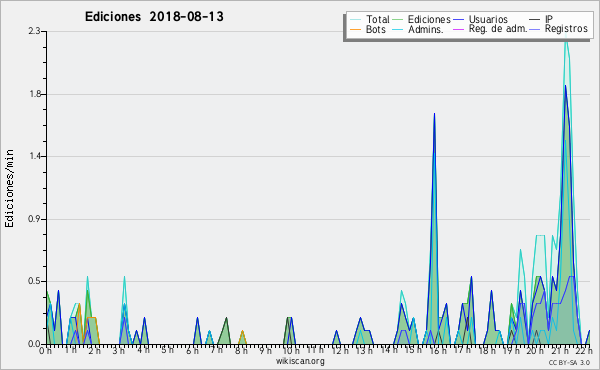Image resolution: width=600 pixels, height=370 pixels.
Task: Click the dark blue Usuarios legend swatch
Action: coord(458,20)
